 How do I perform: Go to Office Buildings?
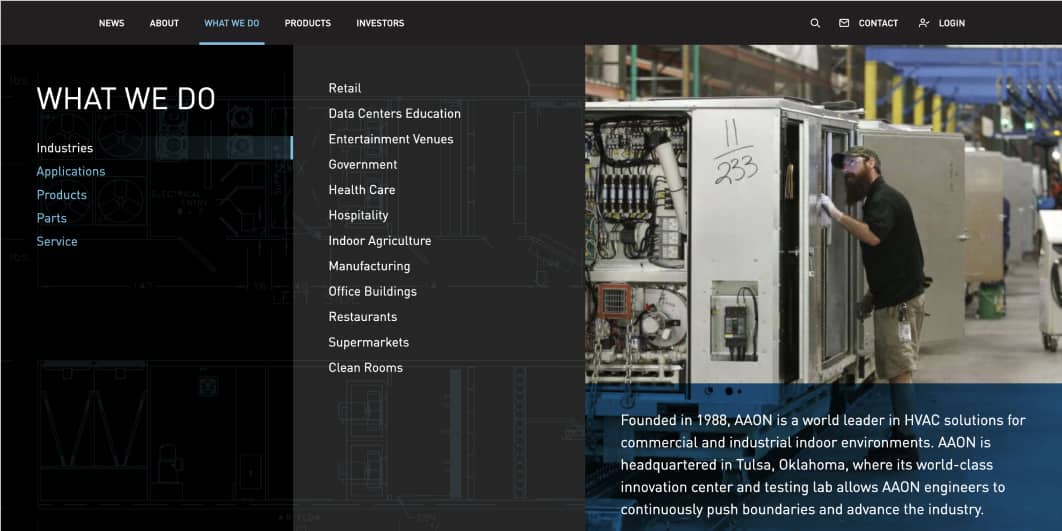point(373,291)
